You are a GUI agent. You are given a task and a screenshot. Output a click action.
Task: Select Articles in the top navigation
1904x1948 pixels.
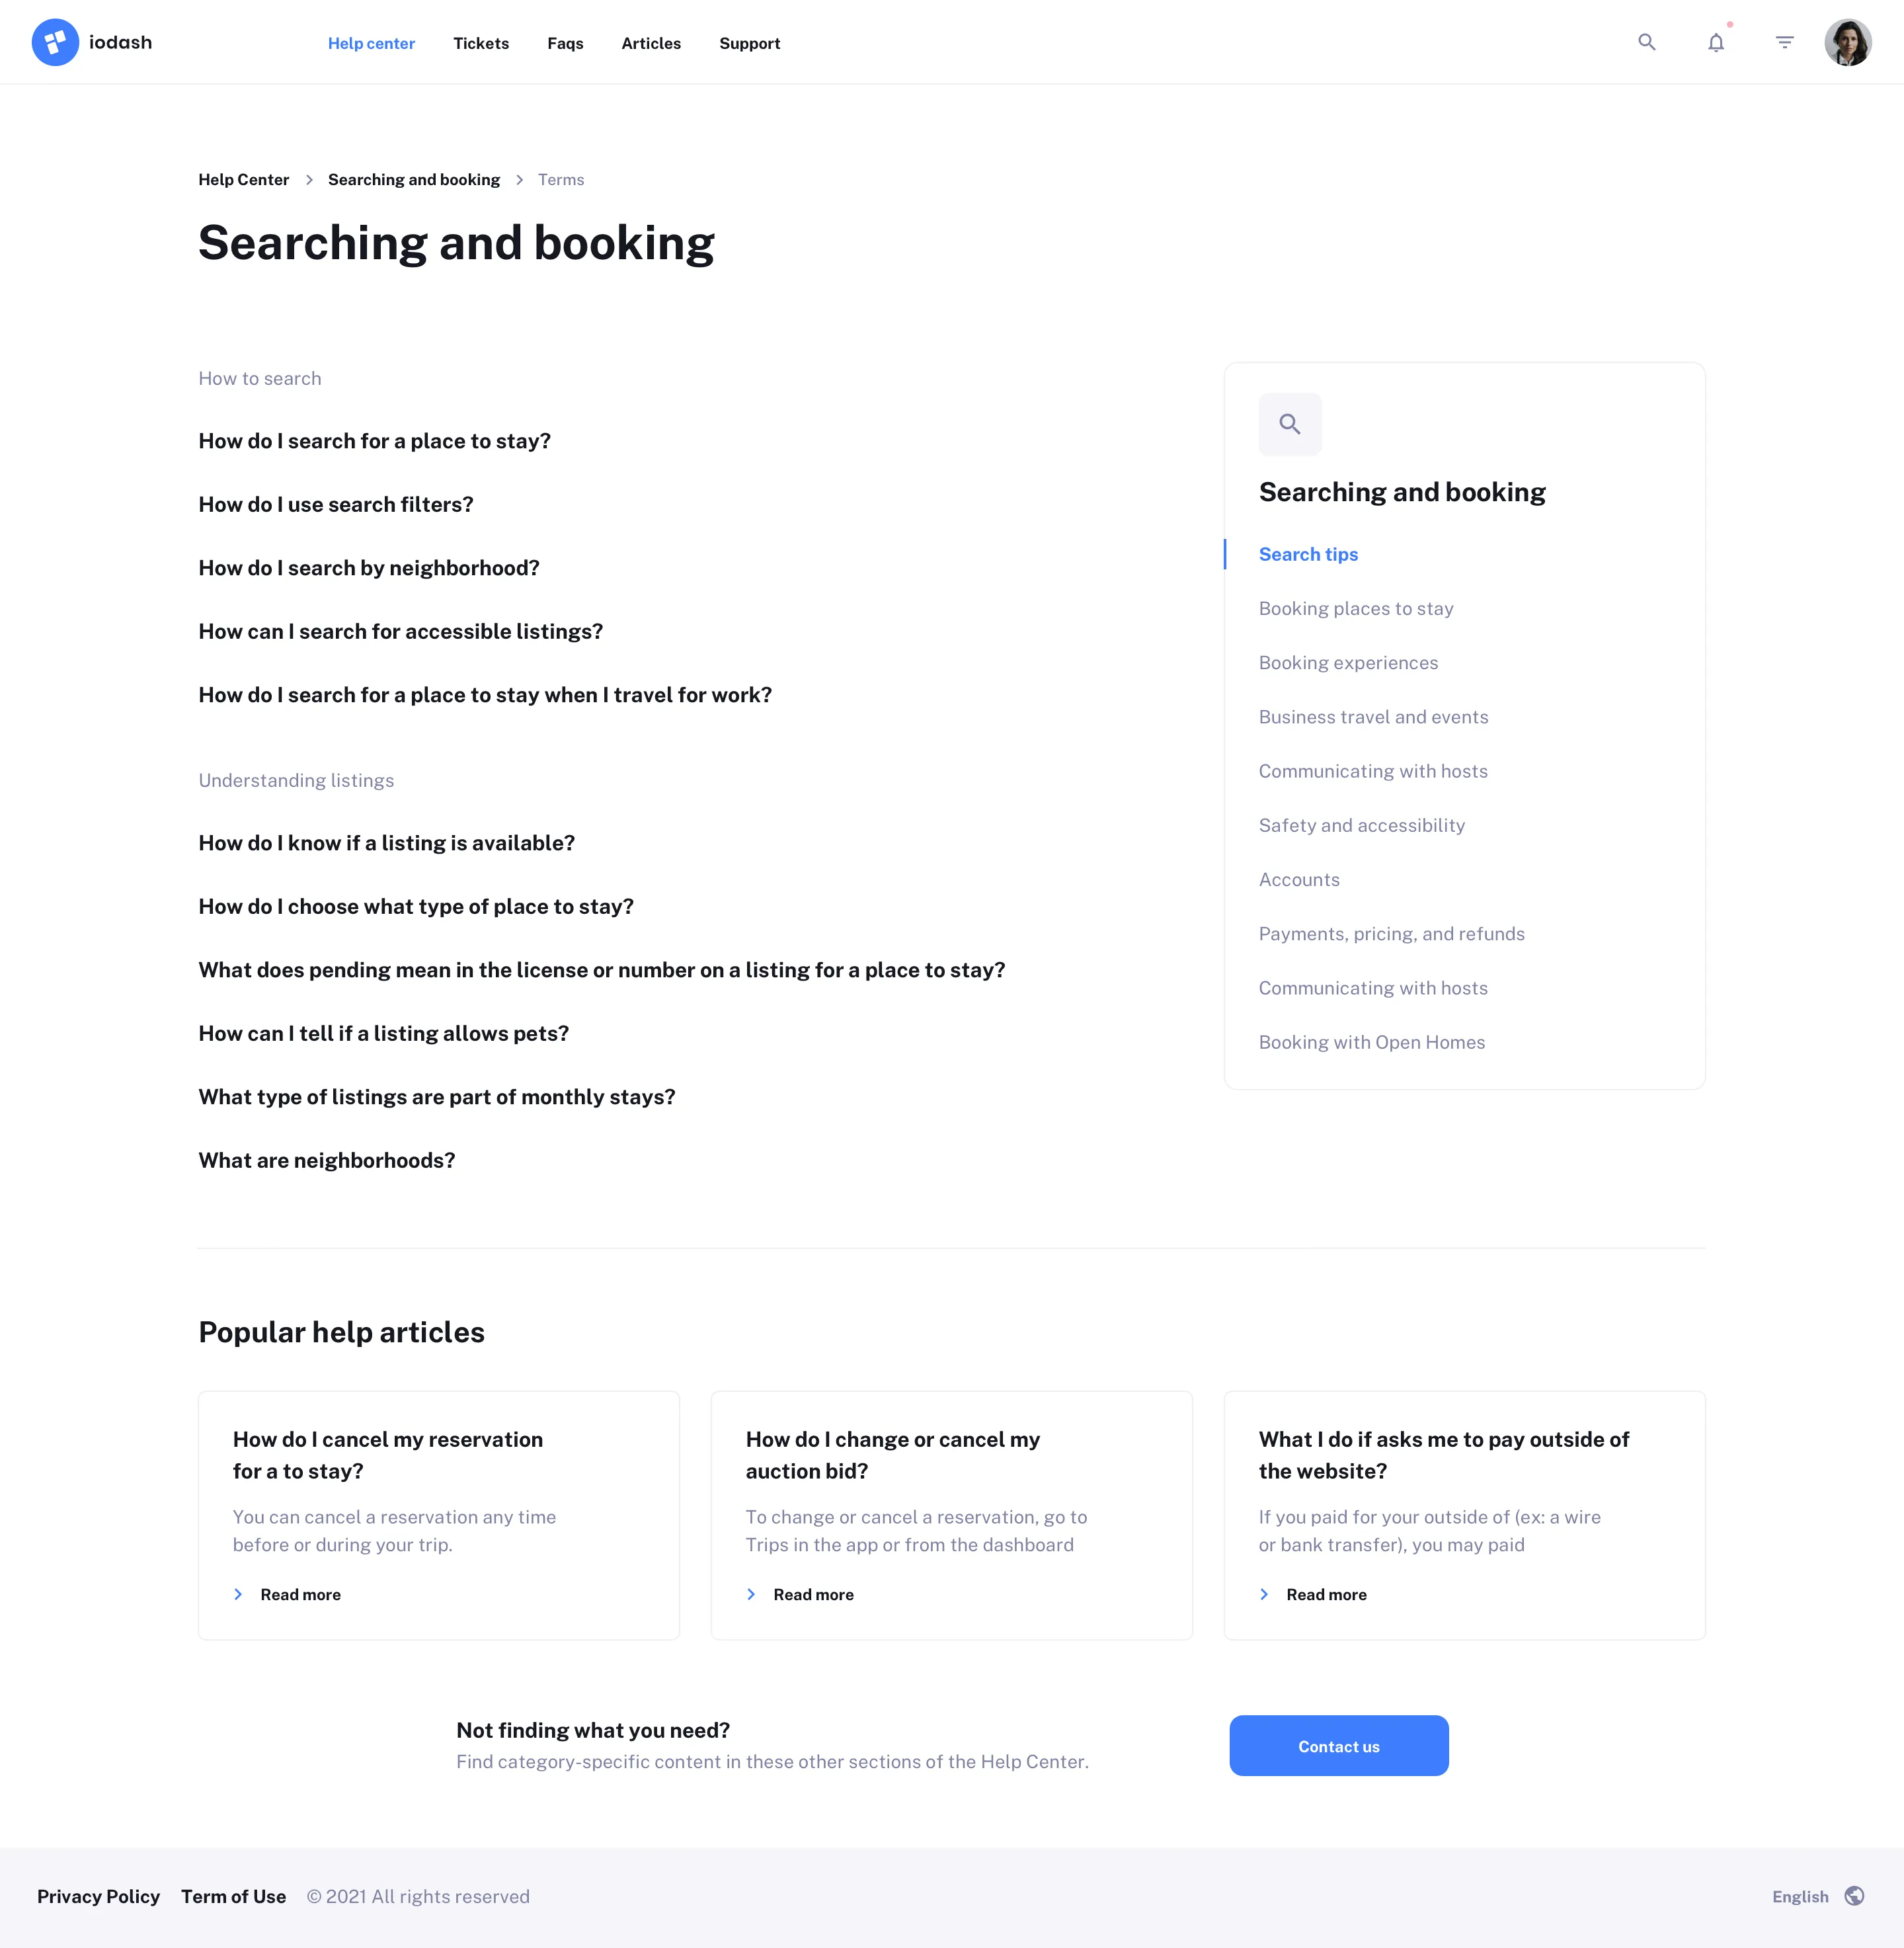[651, 43]
